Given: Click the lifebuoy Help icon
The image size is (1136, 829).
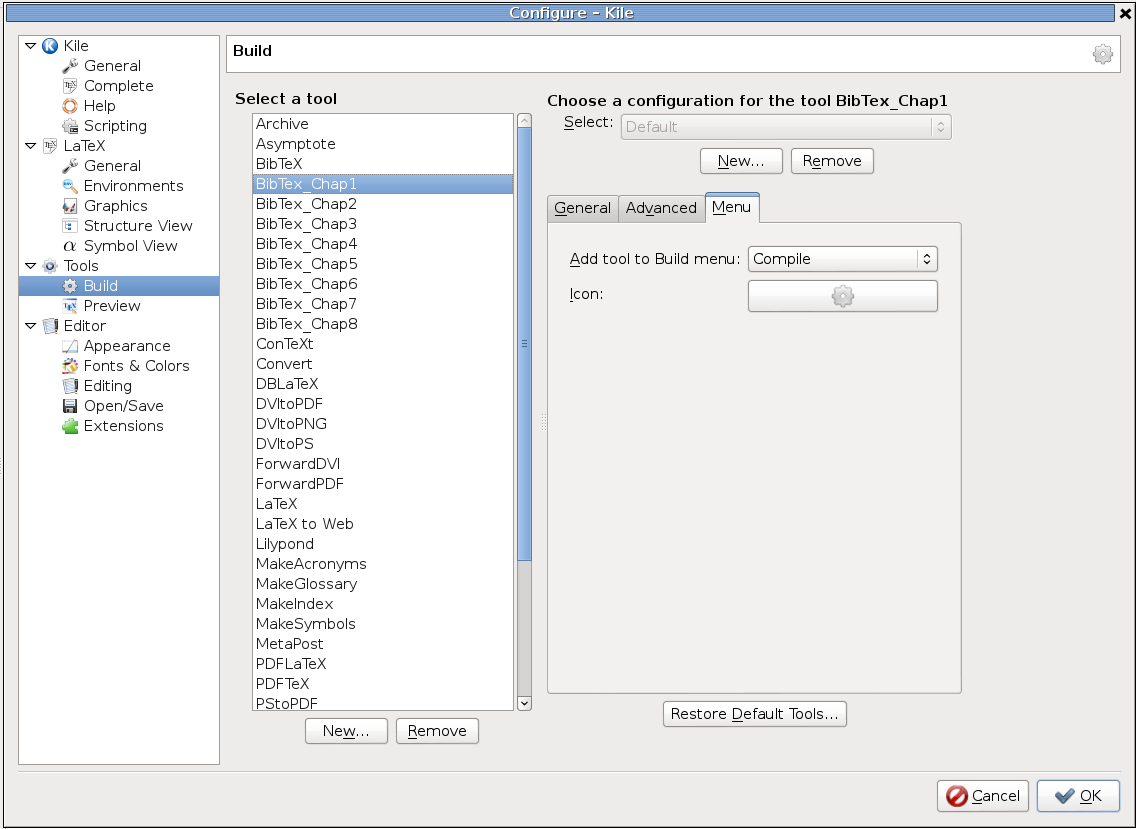Looking at the screenshot, I should (70, 106).
